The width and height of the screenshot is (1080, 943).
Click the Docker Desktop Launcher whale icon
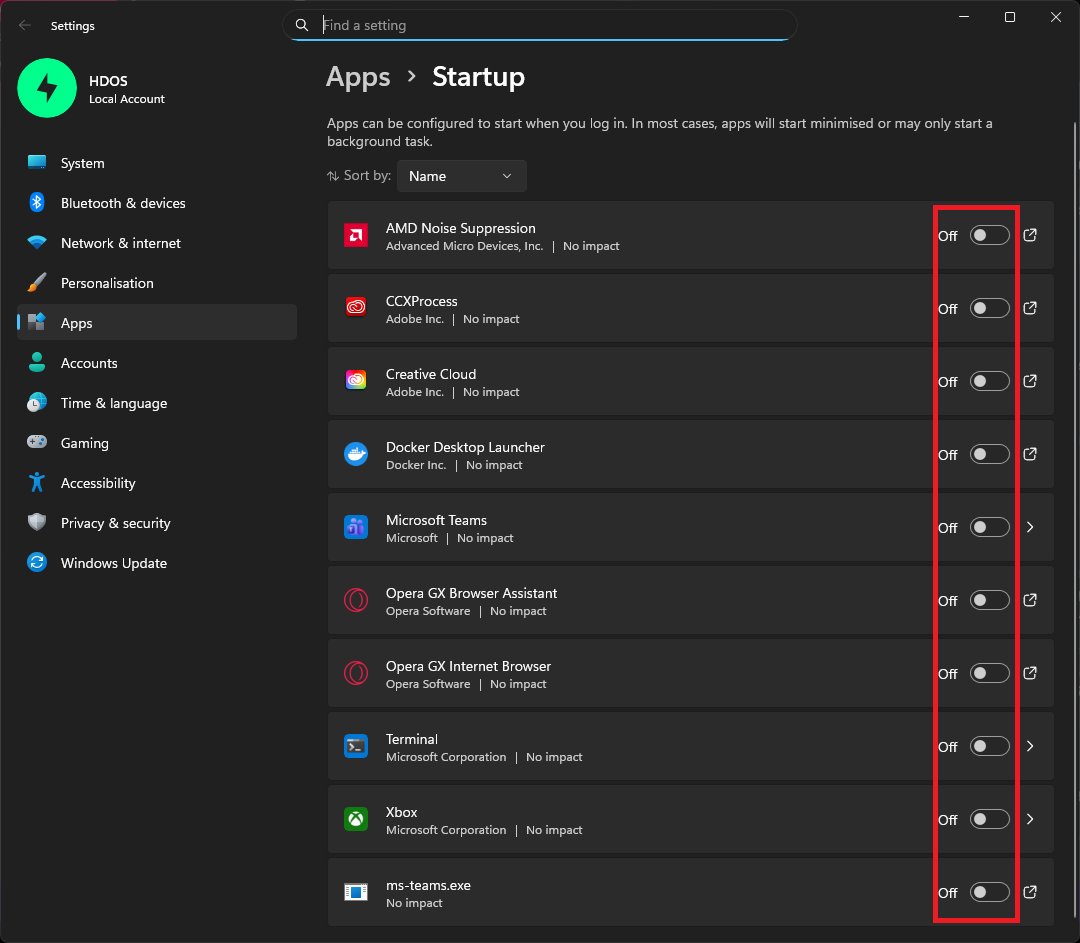pos(355,455)
